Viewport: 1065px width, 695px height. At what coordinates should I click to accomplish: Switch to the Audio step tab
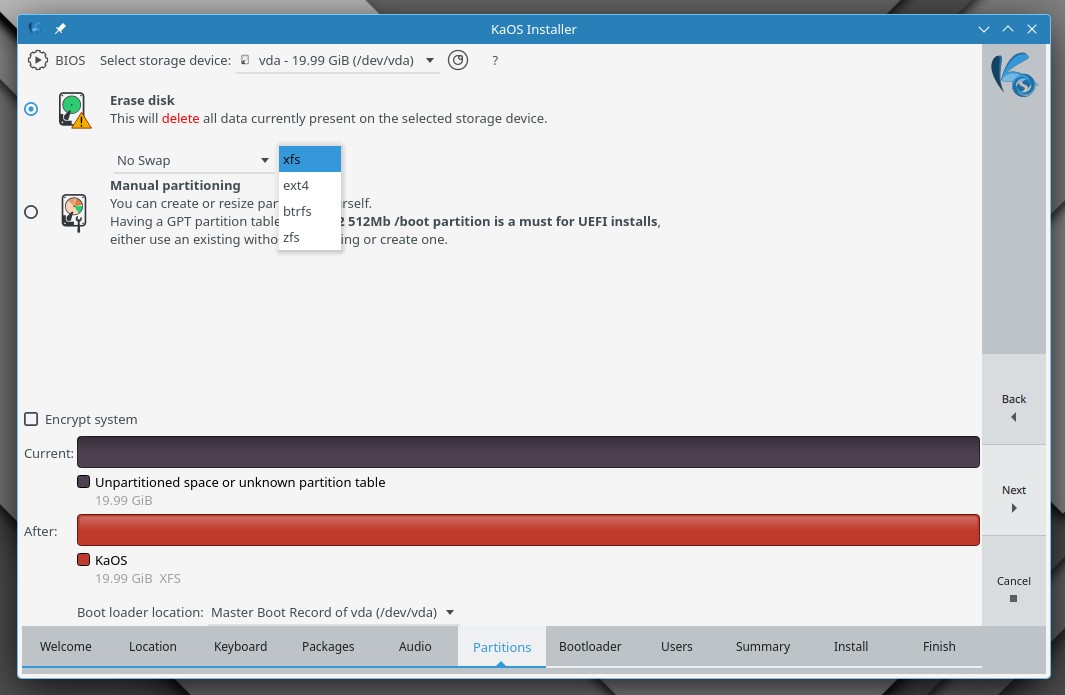coord(415,647)
